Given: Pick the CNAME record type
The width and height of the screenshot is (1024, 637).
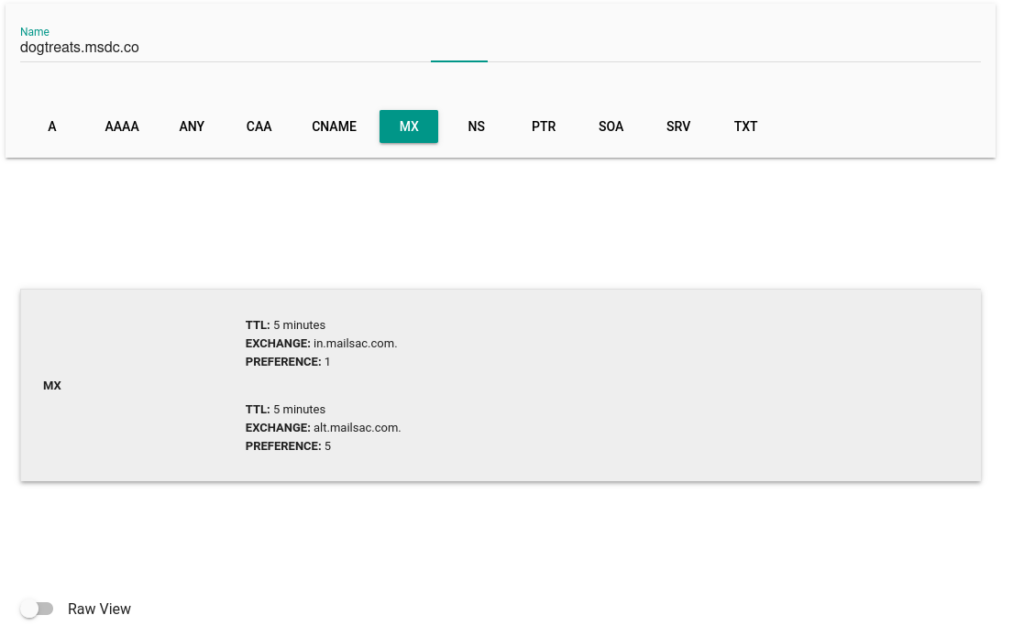Looking at the screenshot, I should pyautogui.click(x=334, y=127).
